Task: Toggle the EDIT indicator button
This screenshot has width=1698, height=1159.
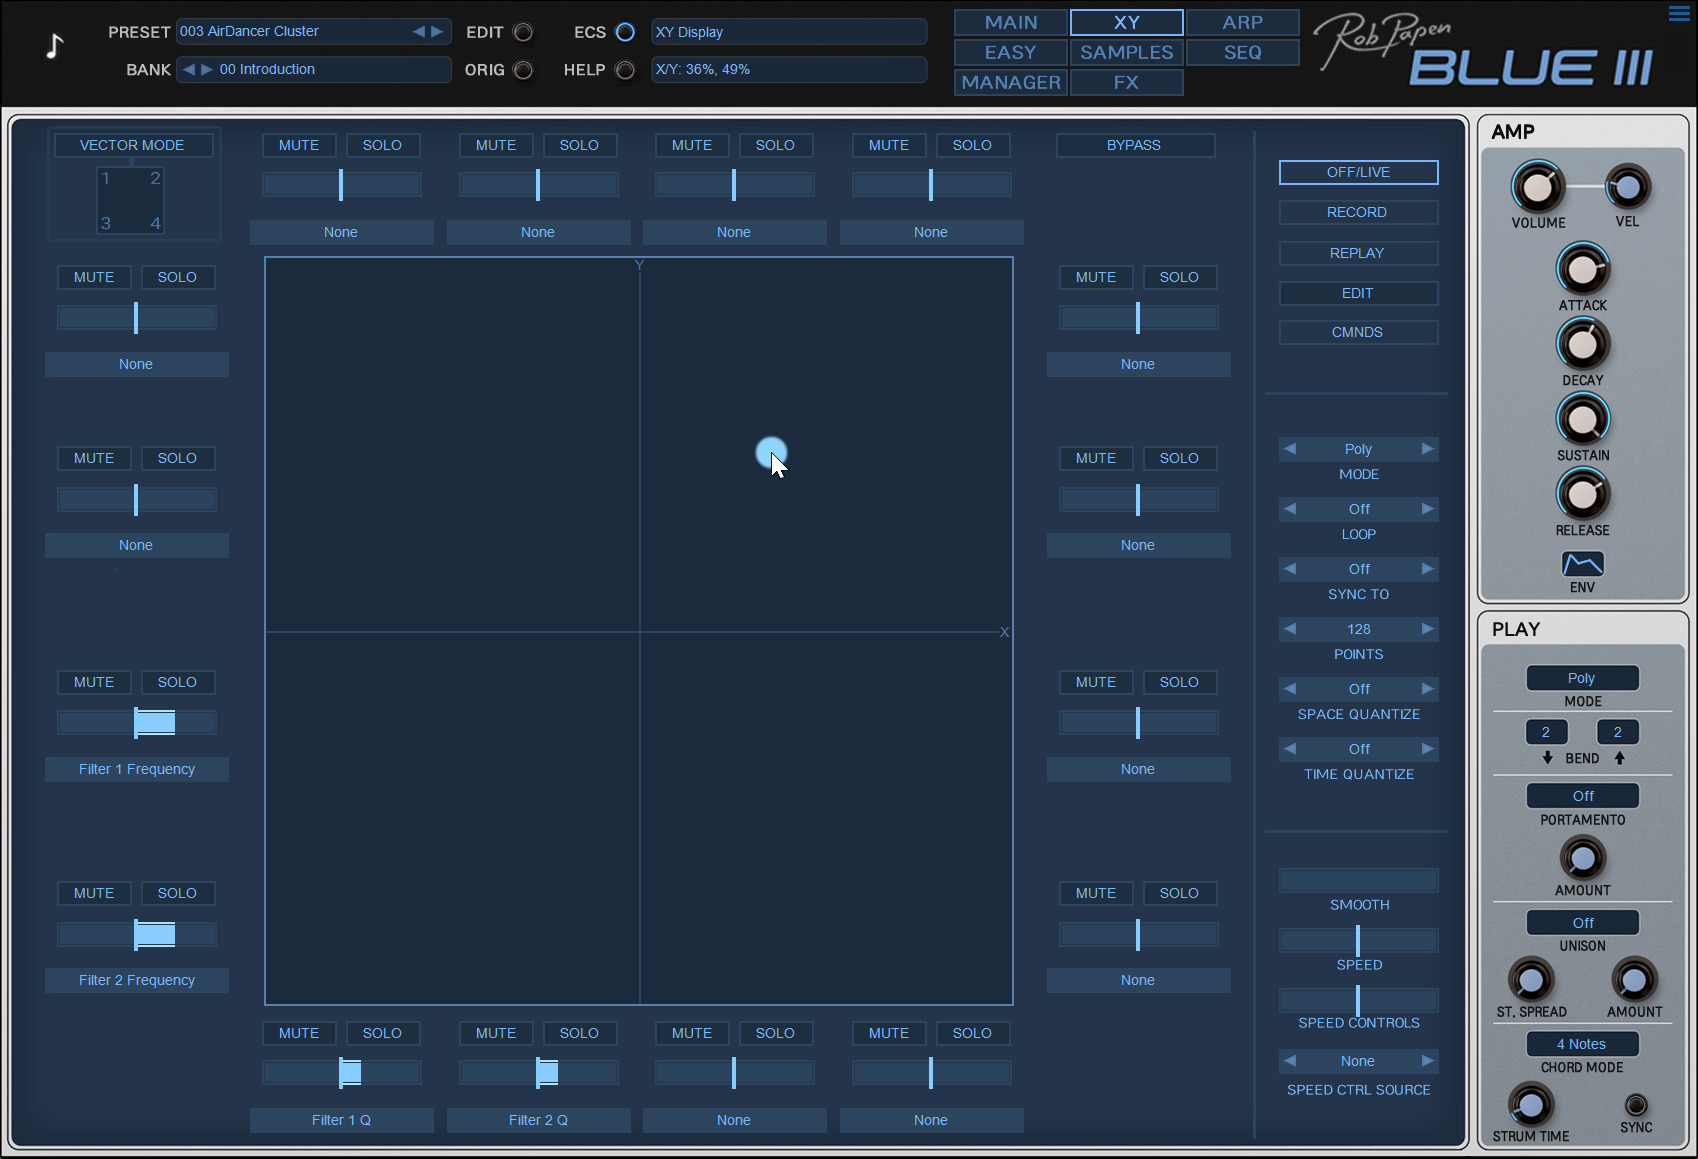Action: click(523, 32)
